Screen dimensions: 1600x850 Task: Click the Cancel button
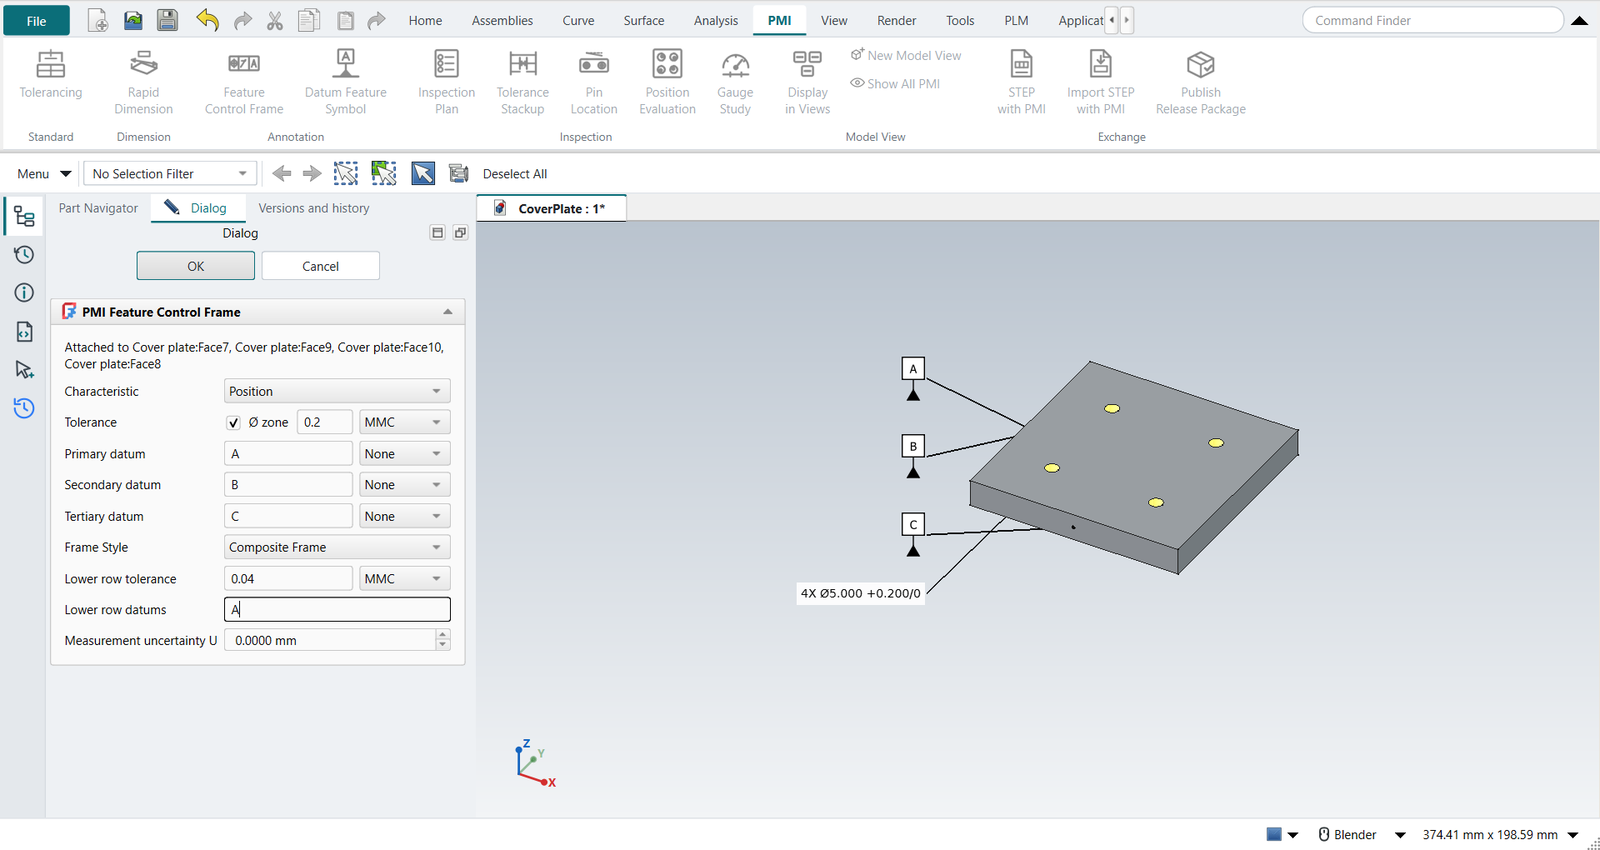coord(321,266)
